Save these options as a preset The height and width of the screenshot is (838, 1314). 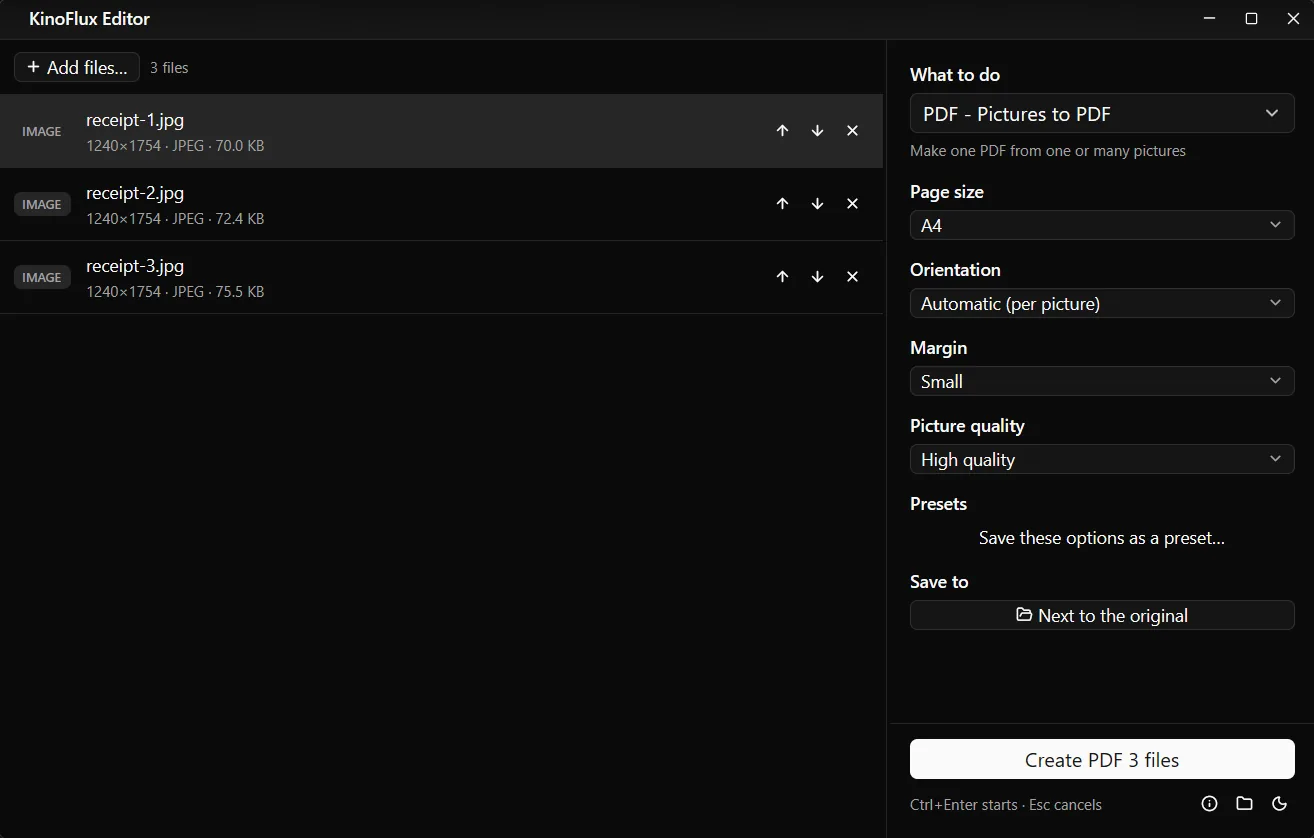tap(1102, 538)
